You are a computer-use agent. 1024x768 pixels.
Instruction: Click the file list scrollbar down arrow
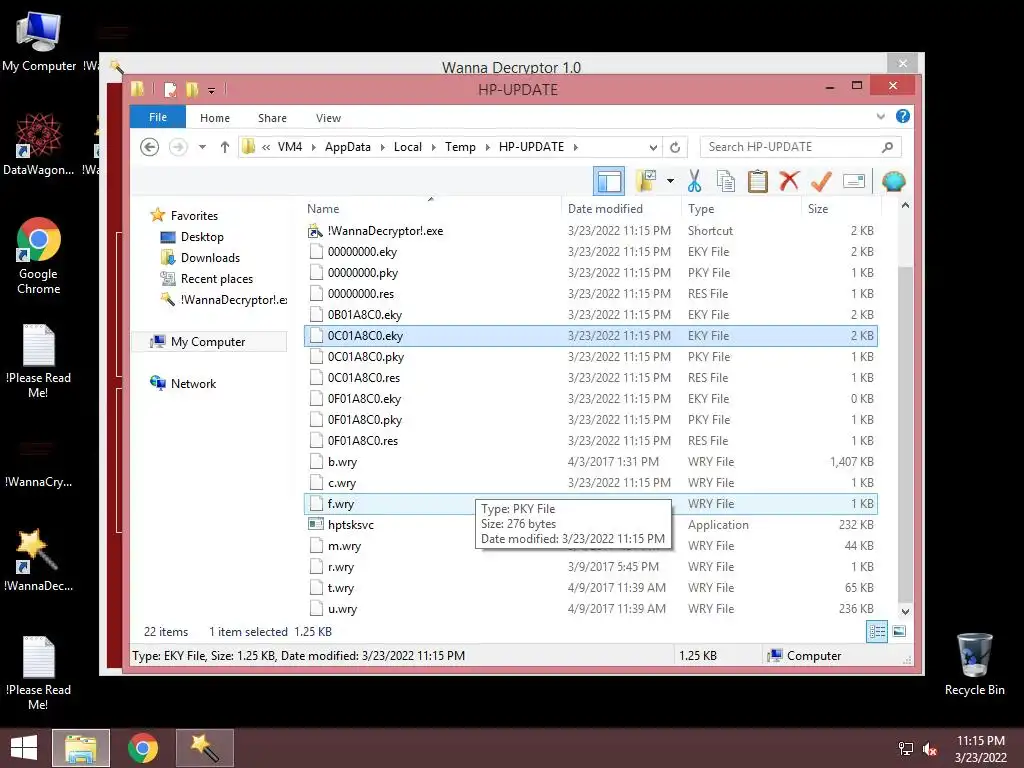[x=905, y=612]
